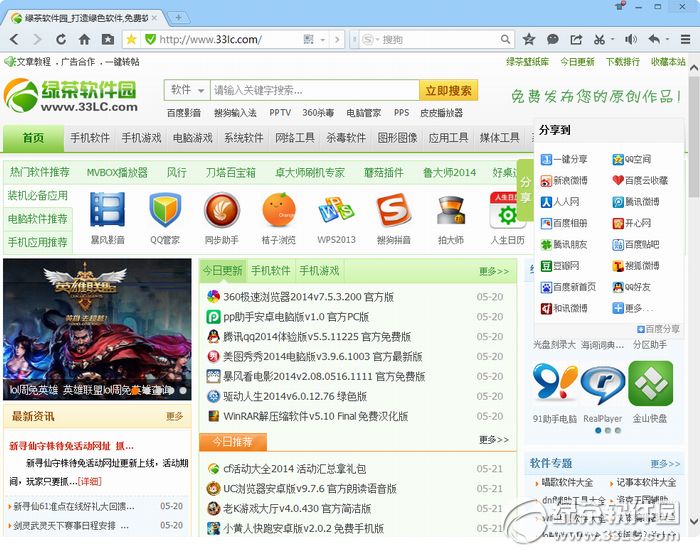
Task: Click the address bar forward chevron
Action: tap(337, 40)
